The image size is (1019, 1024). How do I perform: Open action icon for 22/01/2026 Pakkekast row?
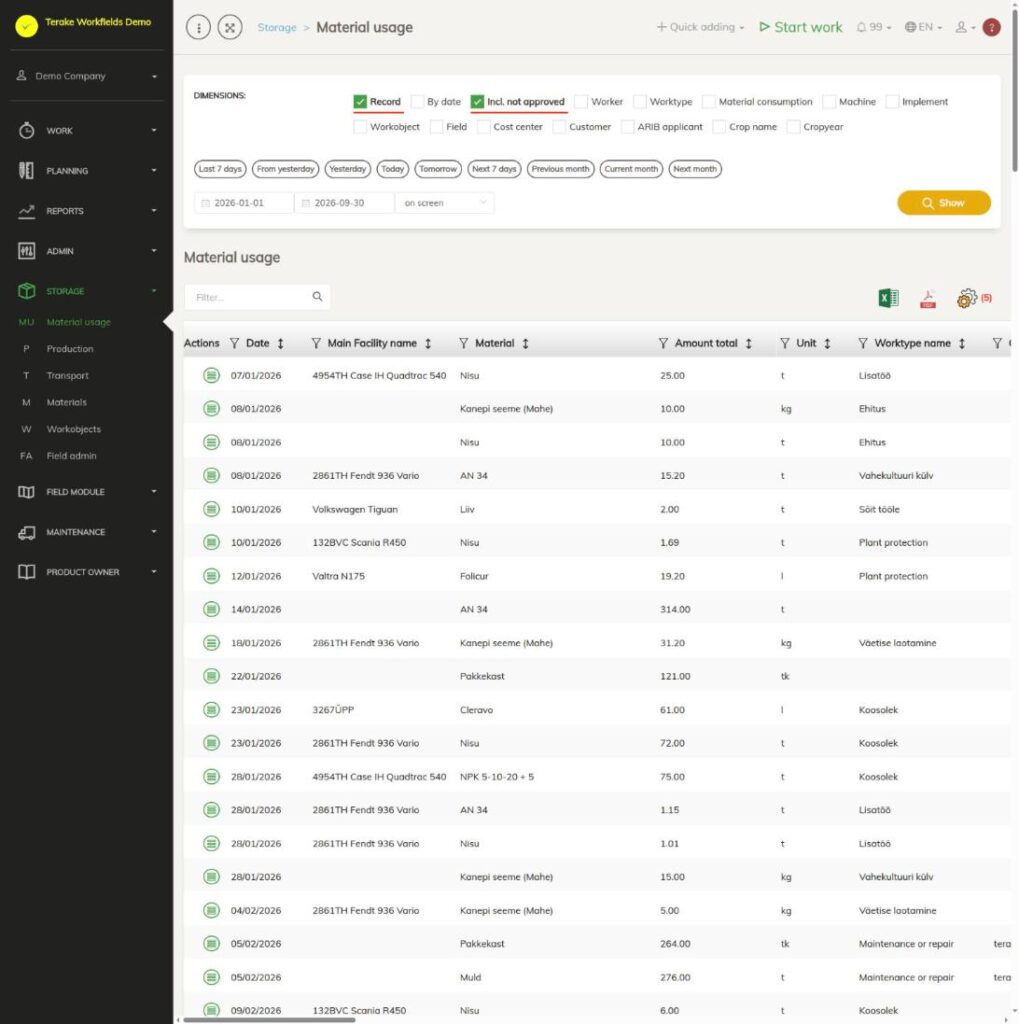tap(211, 676)
